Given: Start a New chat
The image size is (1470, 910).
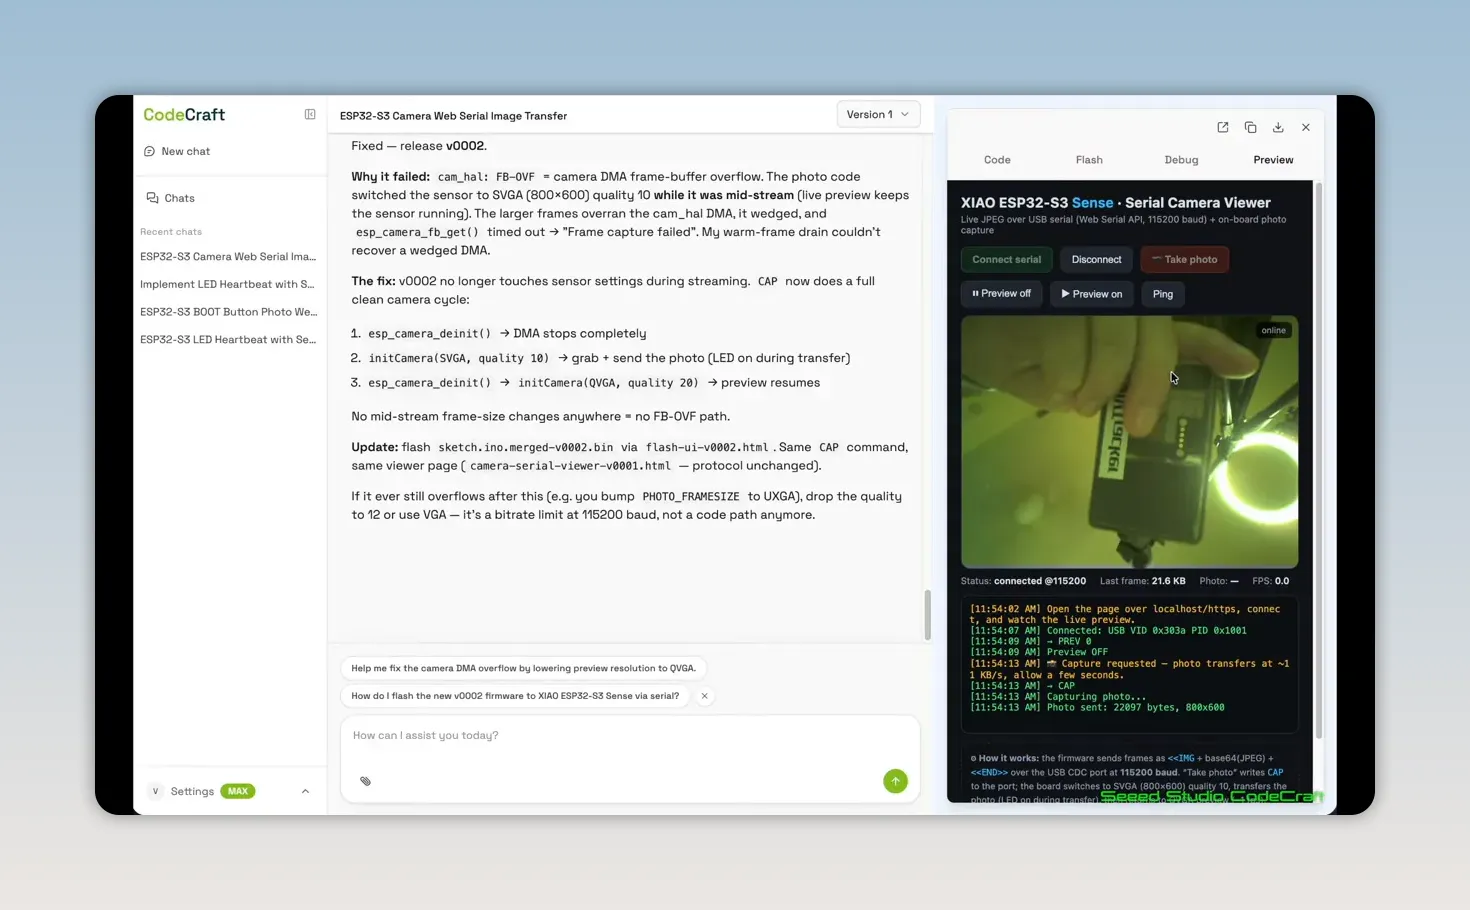Looking at the screenshot, I should click(177, 151).
